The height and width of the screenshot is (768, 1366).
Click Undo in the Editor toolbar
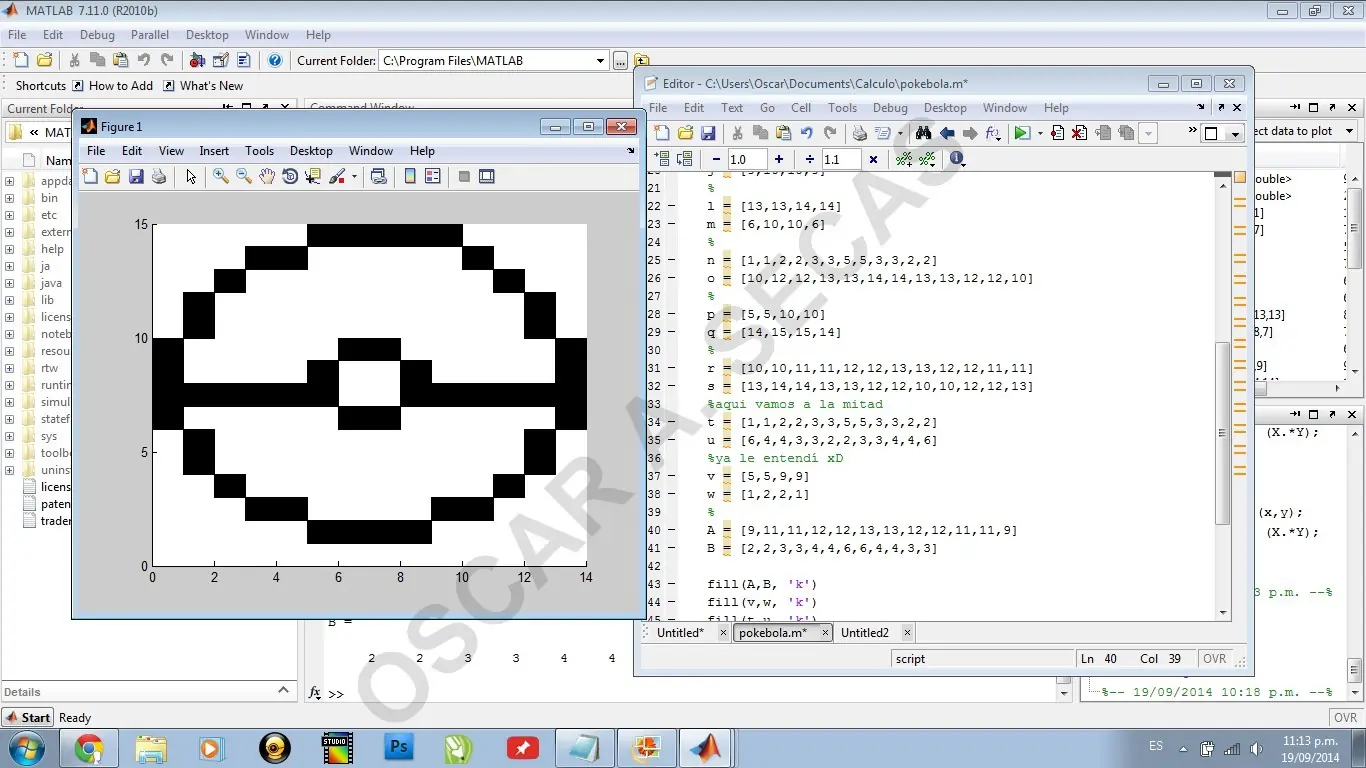806,133
